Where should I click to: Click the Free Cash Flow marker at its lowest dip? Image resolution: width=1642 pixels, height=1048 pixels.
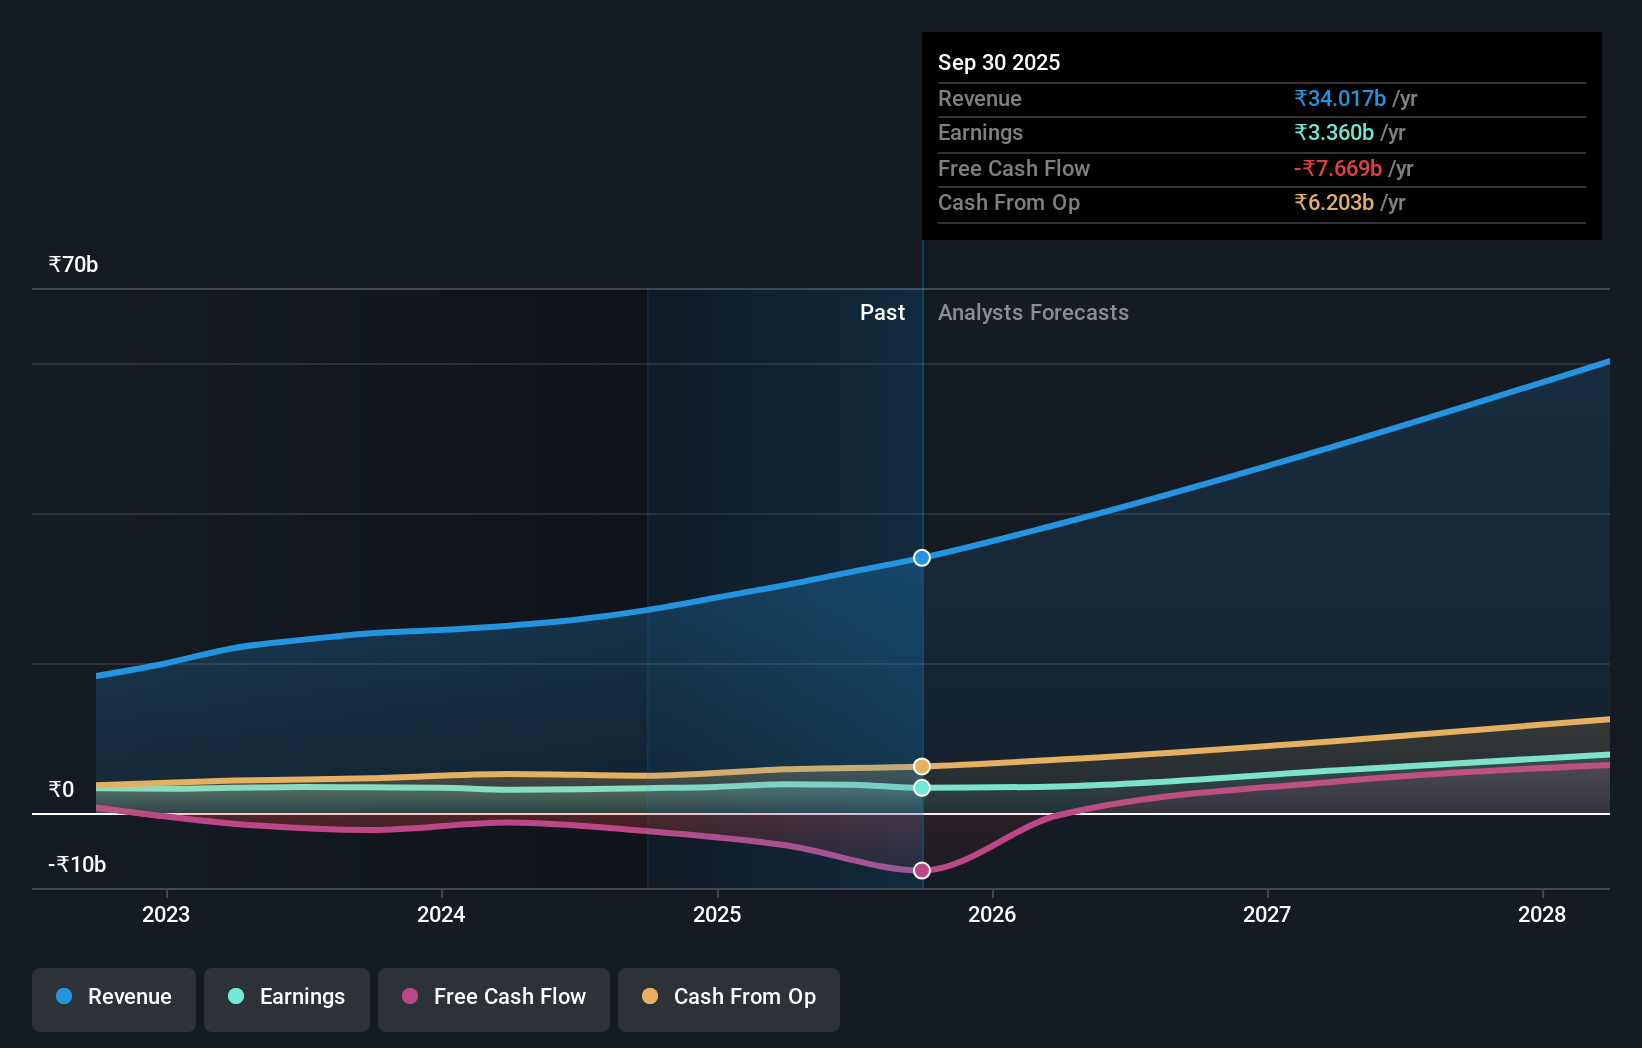point(921,870)
